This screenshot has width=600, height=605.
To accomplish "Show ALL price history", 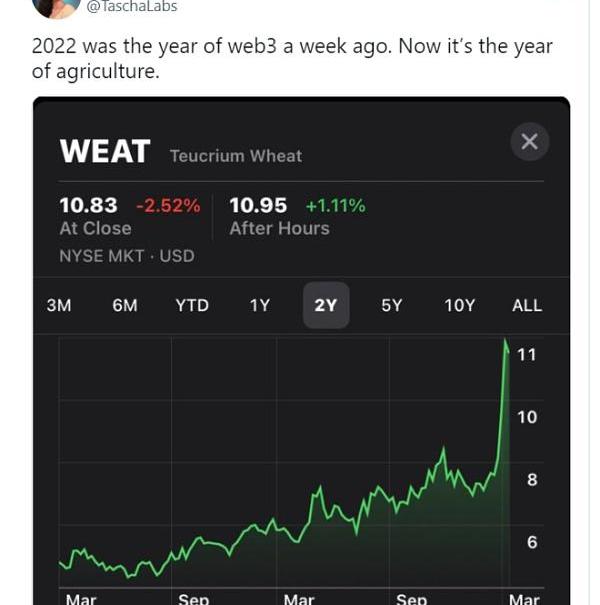I will (x=527, y=305).
